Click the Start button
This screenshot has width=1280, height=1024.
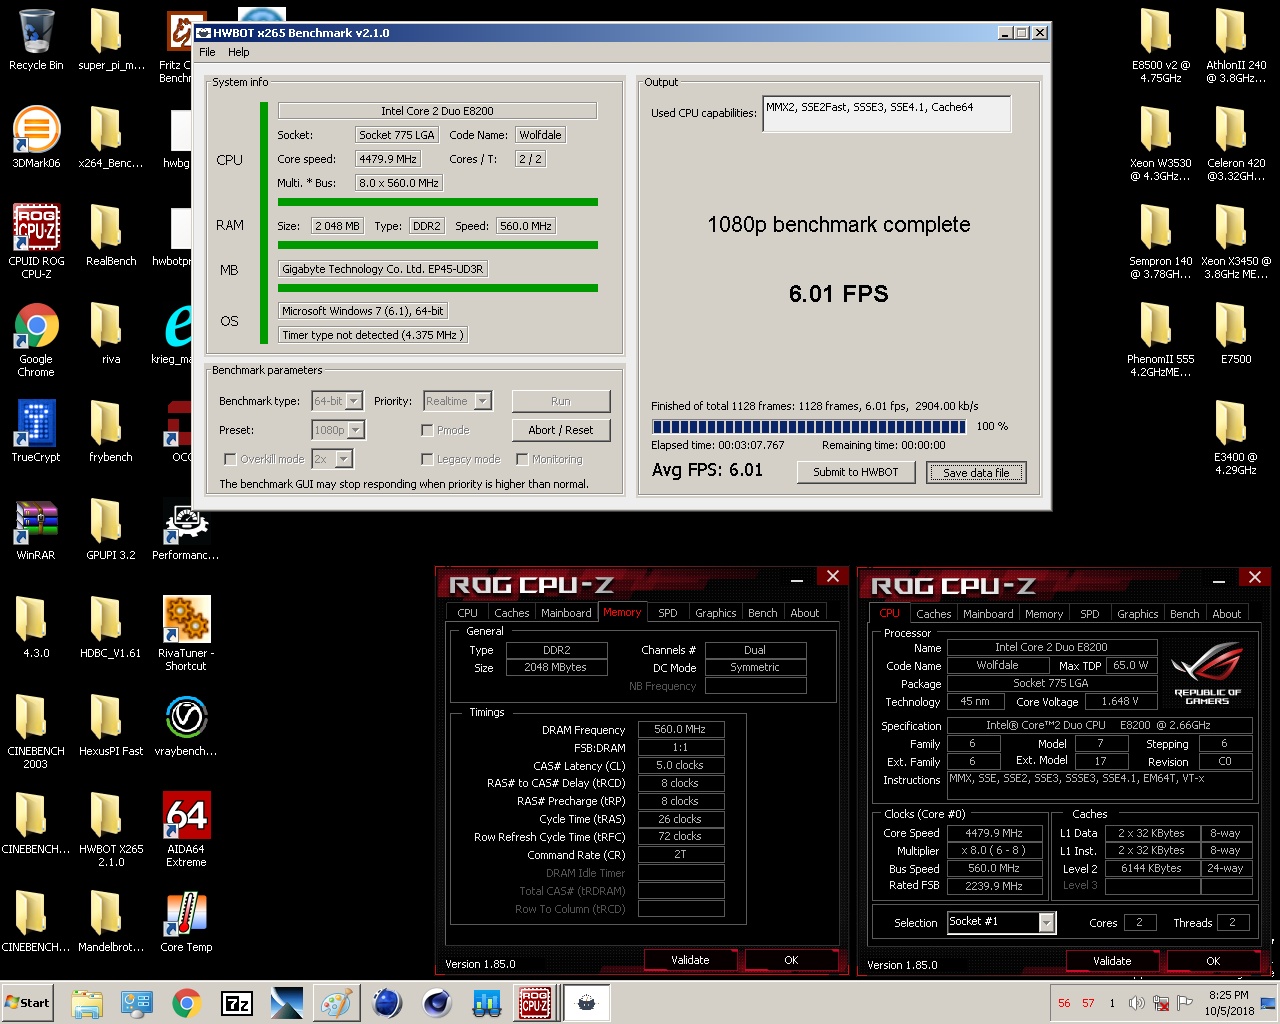[x=28, y=1003]
